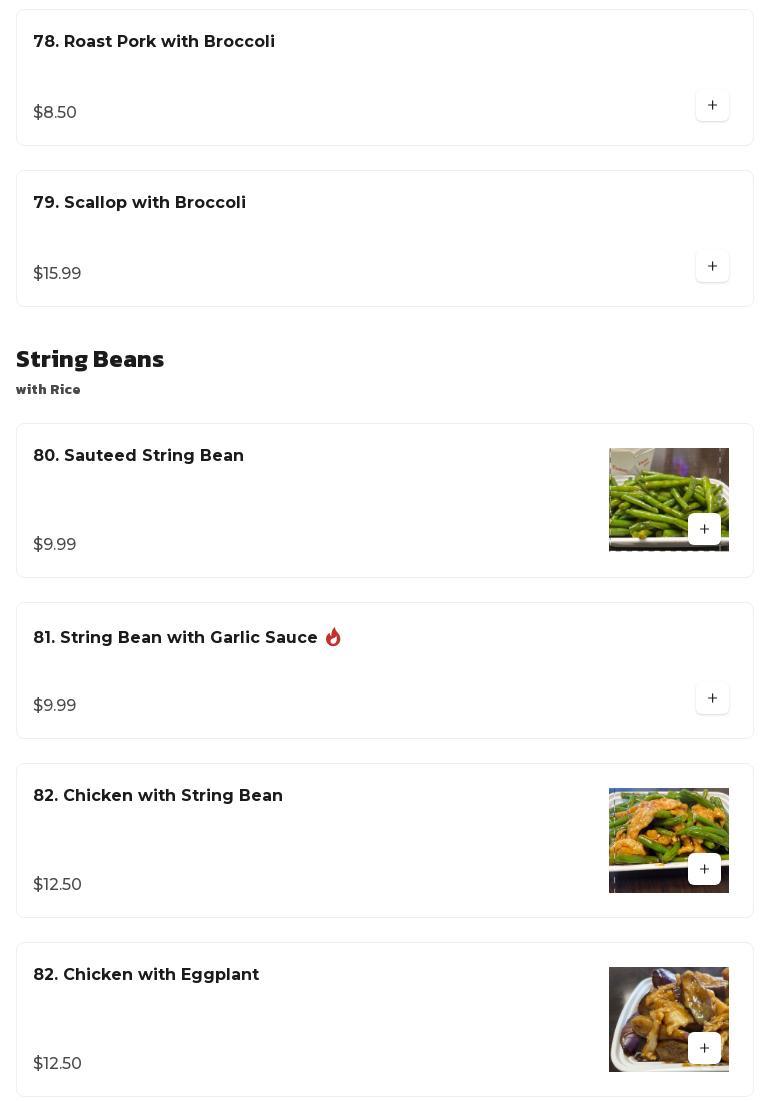770x1101 pixels.
Task: Open item 78. Roast Pork with Broccoli
Action: (154, 41)
